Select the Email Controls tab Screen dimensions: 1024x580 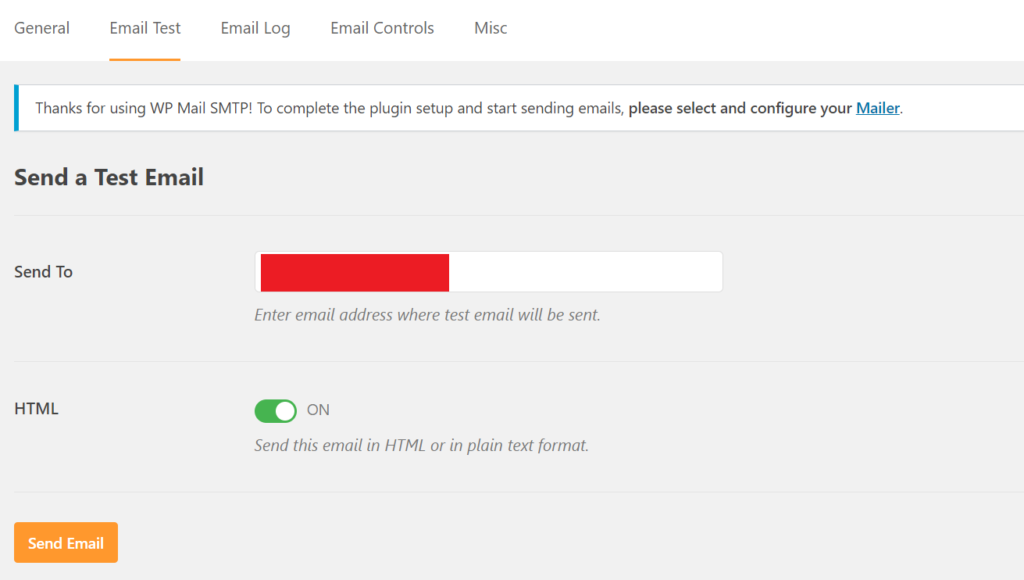[381, 28]
